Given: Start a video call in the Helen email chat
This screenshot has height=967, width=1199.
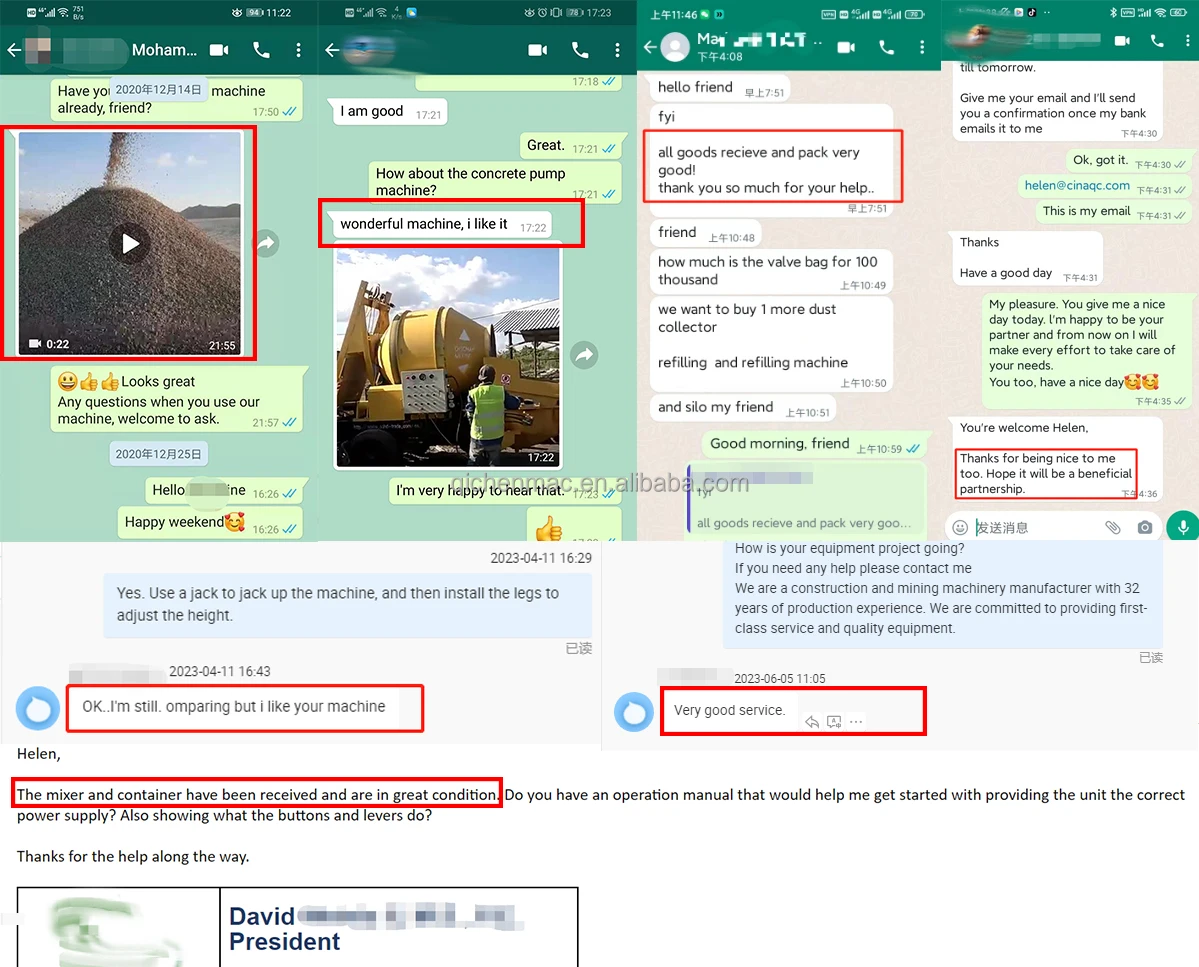Looking at the screenshot, I should pyautogui.click(x=1123, y=41).
